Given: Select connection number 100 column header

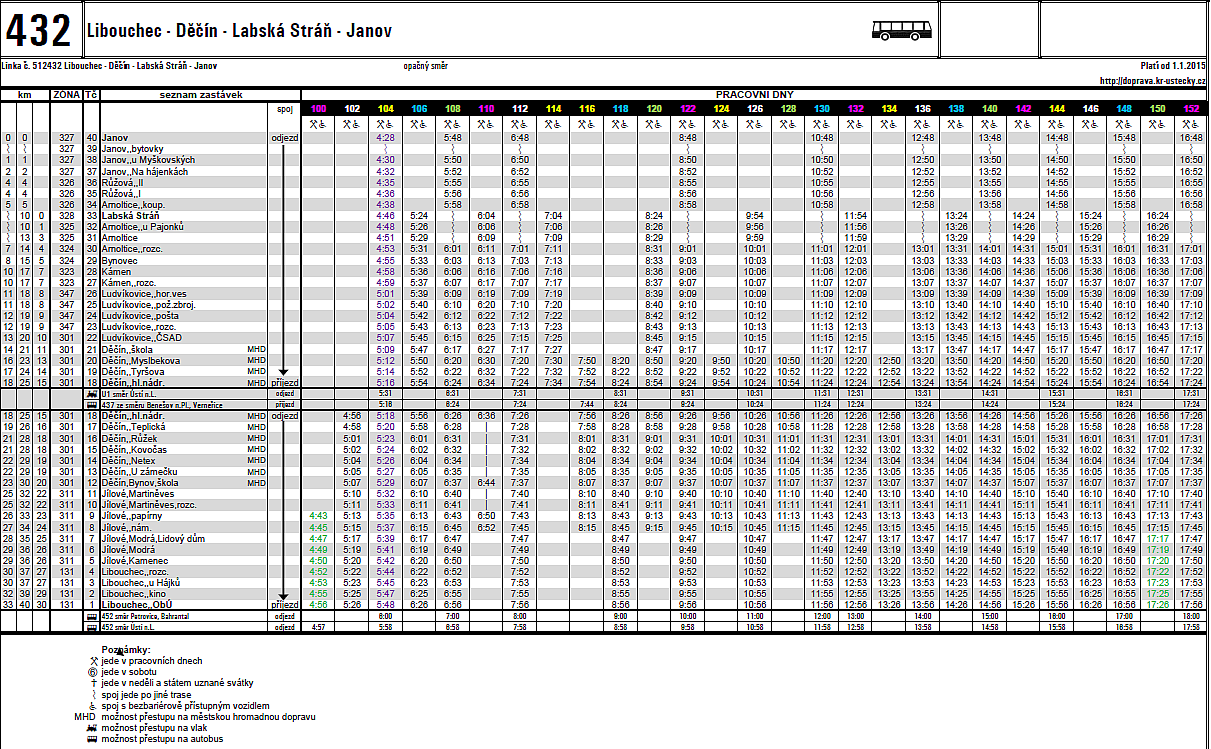Looking at the screenshot, I should [318, 108].
